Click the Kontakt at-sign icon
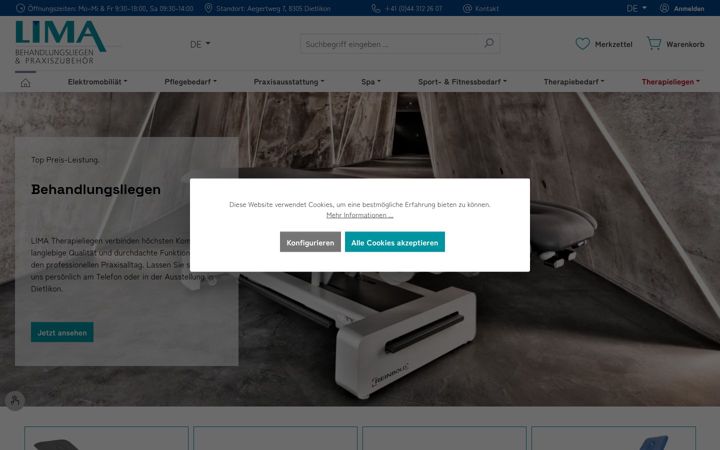 point(467,8)
